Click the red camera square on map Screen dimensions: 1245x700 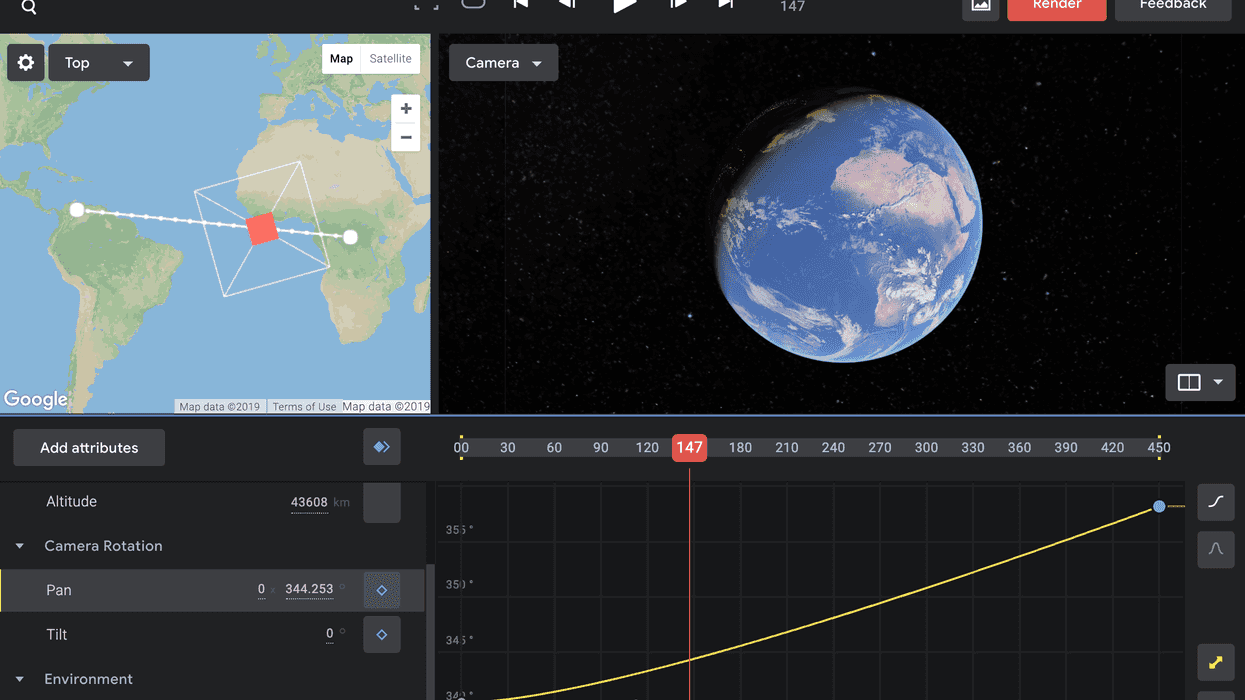tap(262, 229)
